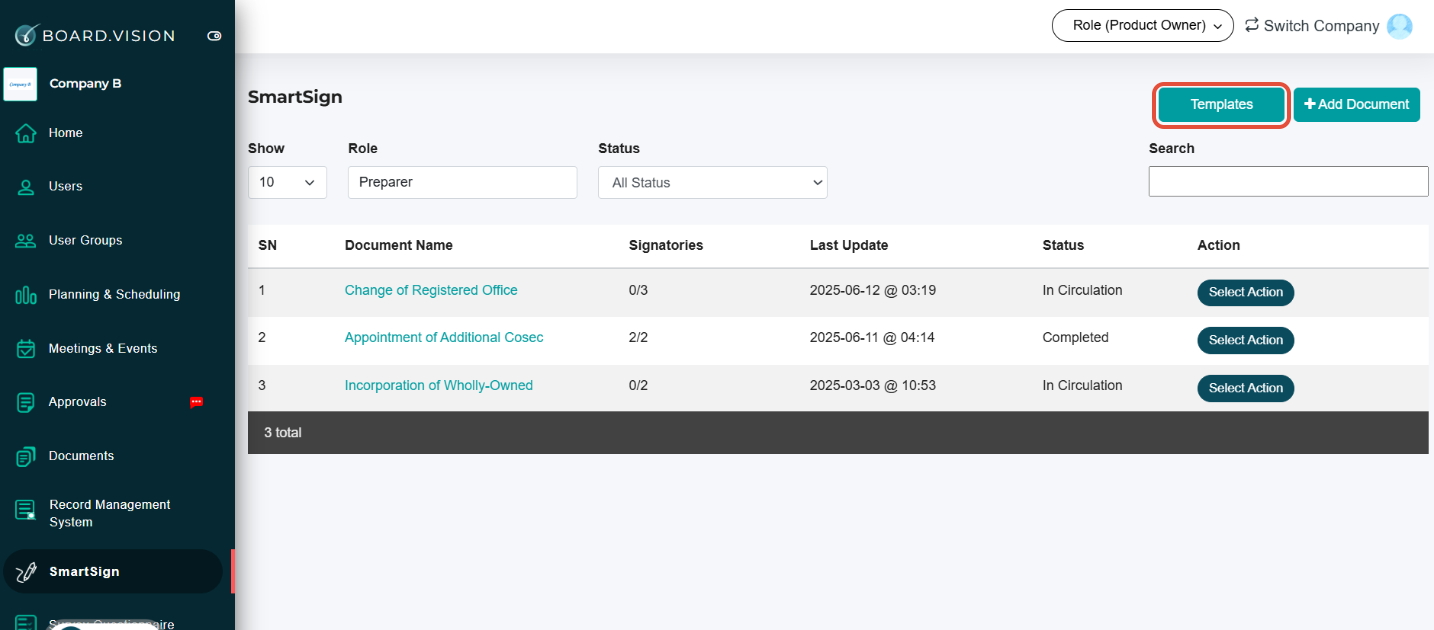Go to Users in the sidebar
The height and width of the screenshot is (630, 1434).
(x=66, y=187)
